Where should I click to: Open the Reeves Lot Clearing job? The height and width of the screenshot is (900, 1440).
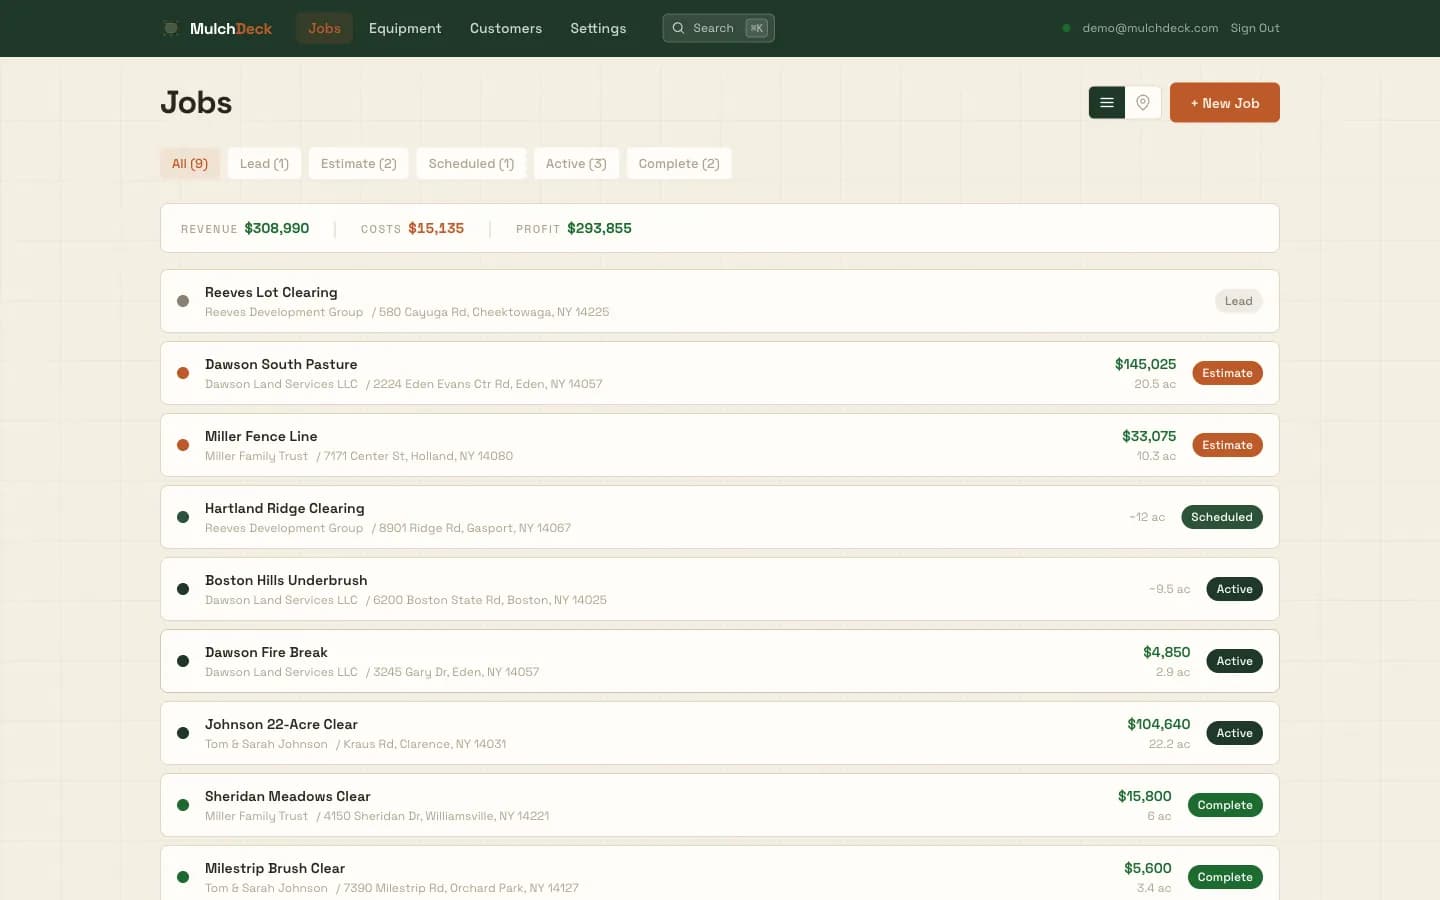[720, 301]
